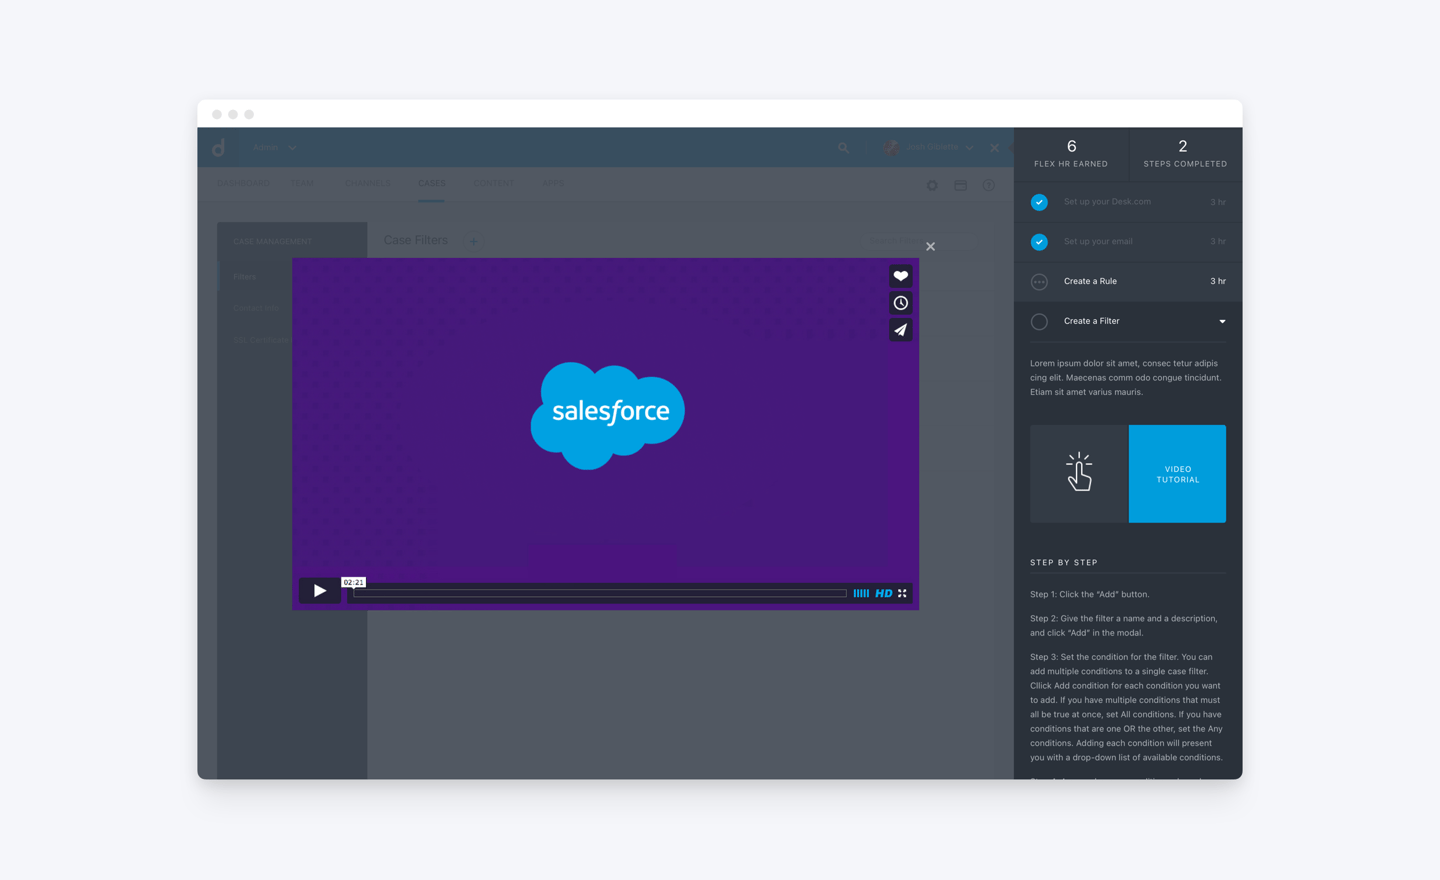Toggle 'Set up your email' checkmark
The height and width of the screenshot is (880, 1440).
pyautogui.click(x=1039, y=242)
